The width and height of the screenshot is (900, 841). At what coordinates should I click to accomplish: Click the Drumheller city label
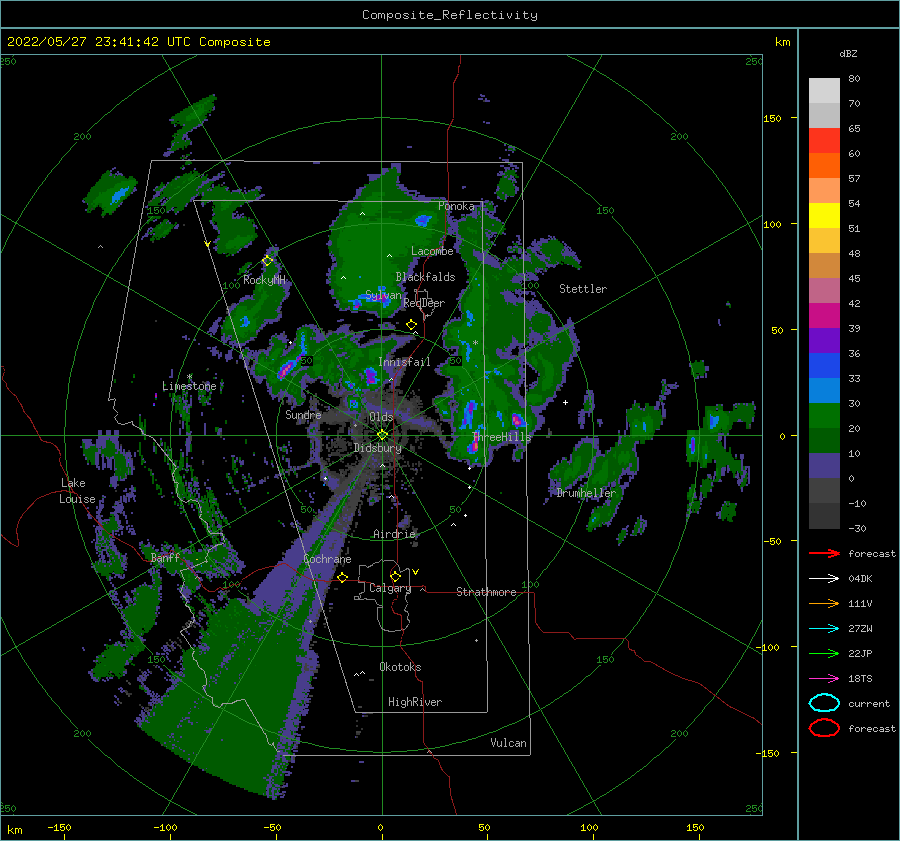585,493
